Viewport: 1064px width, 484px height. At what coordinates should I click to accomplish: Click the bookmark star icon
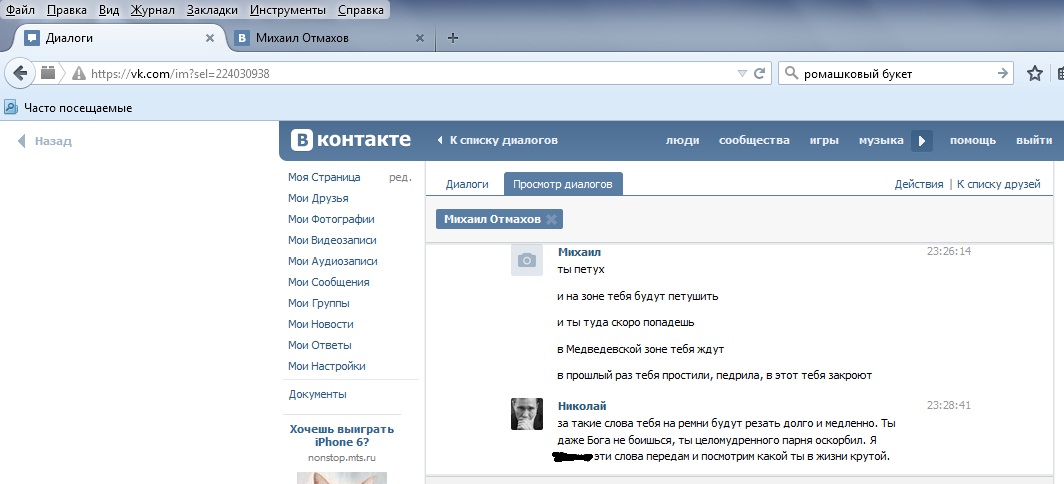pyautogui.click(x=1035, y=73)
